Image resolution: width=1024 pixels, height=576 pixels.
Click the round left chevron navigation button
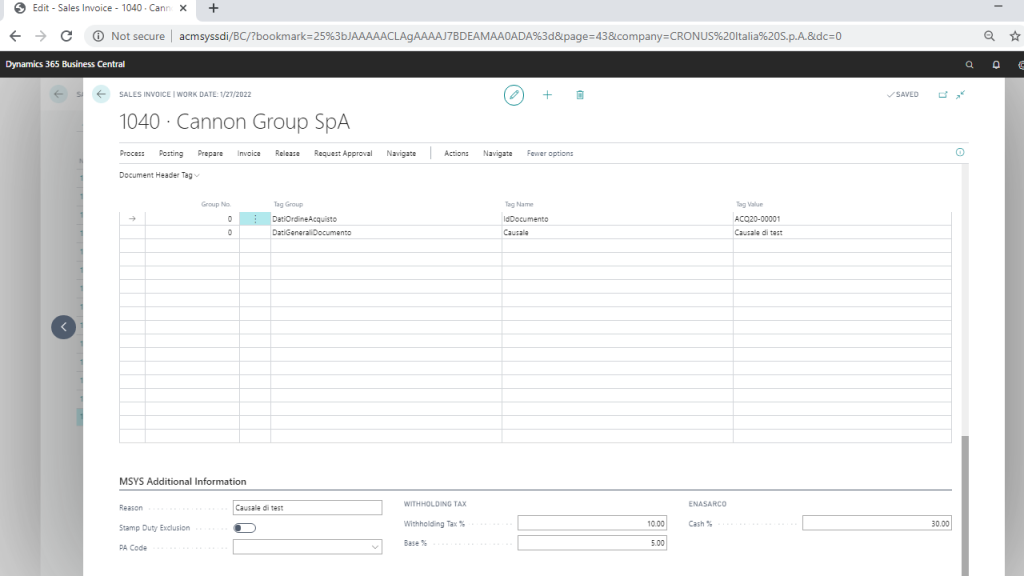[64, 327]
